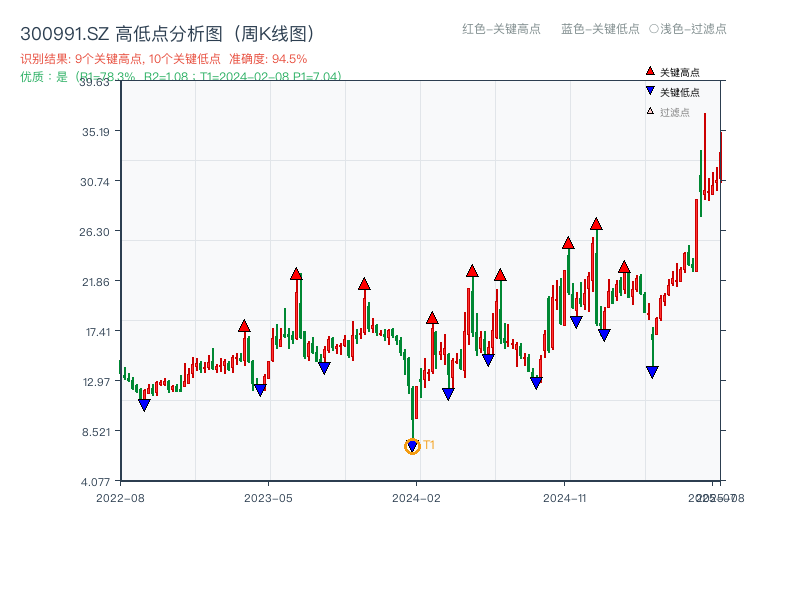Click the red 识别结果 accuracy summary line
This screenshot has width=800, height=600.
click(164, 59)
